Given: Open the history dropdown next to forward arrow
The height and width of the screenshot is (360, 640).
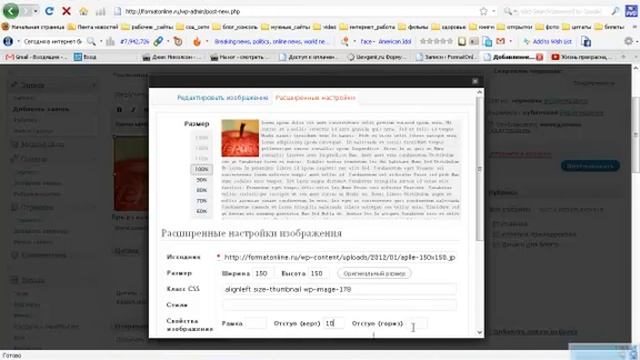Looking at the screenshot, I should point(36,11).
